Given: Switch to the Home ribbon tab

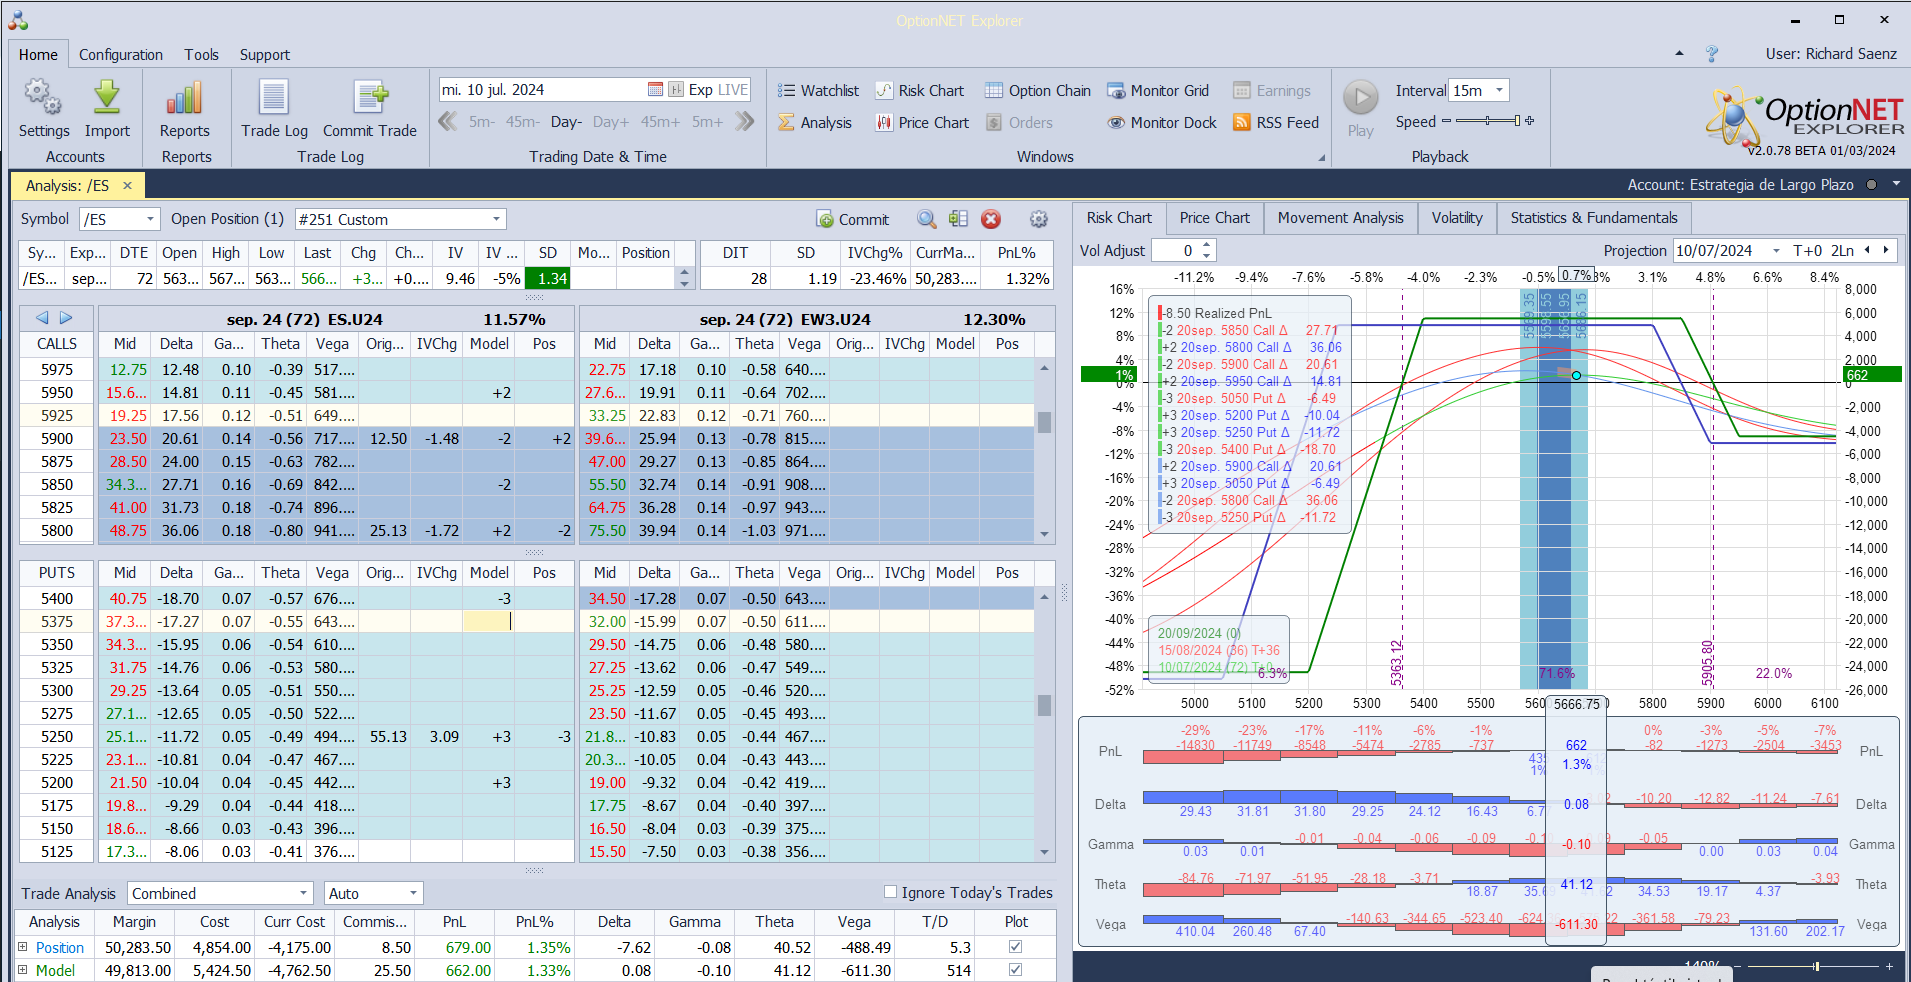Looking at the screenshot, I should click(x=38, y=55).
